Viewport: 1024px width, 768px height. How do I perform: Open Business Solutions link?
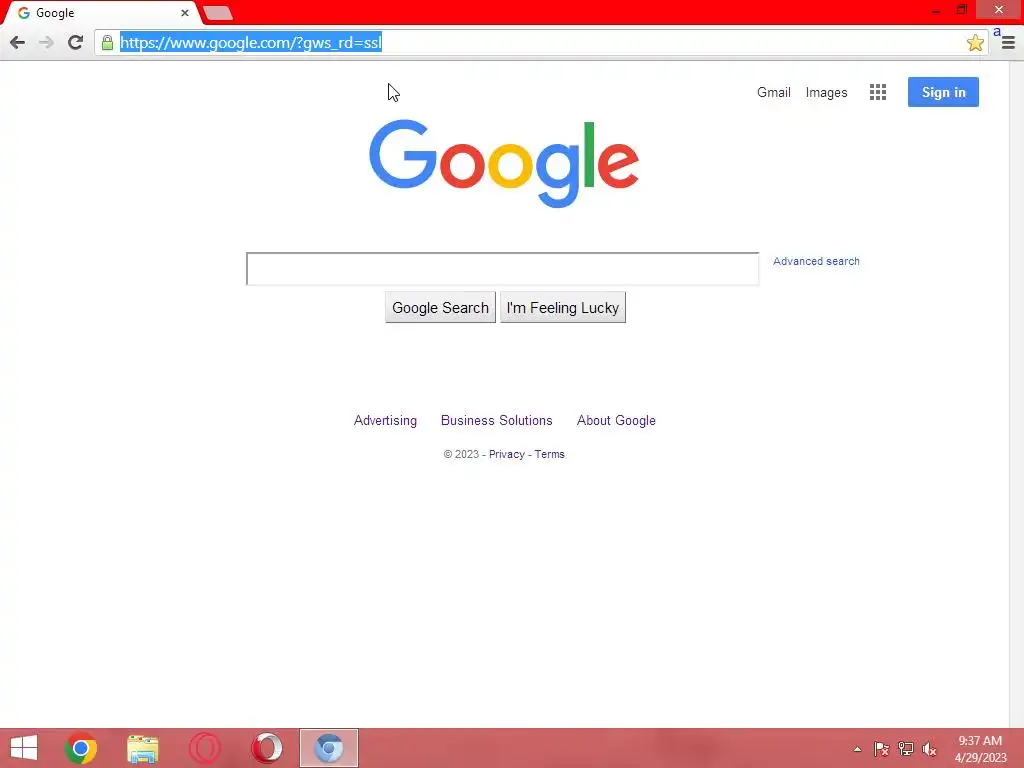tap(496, 421)
